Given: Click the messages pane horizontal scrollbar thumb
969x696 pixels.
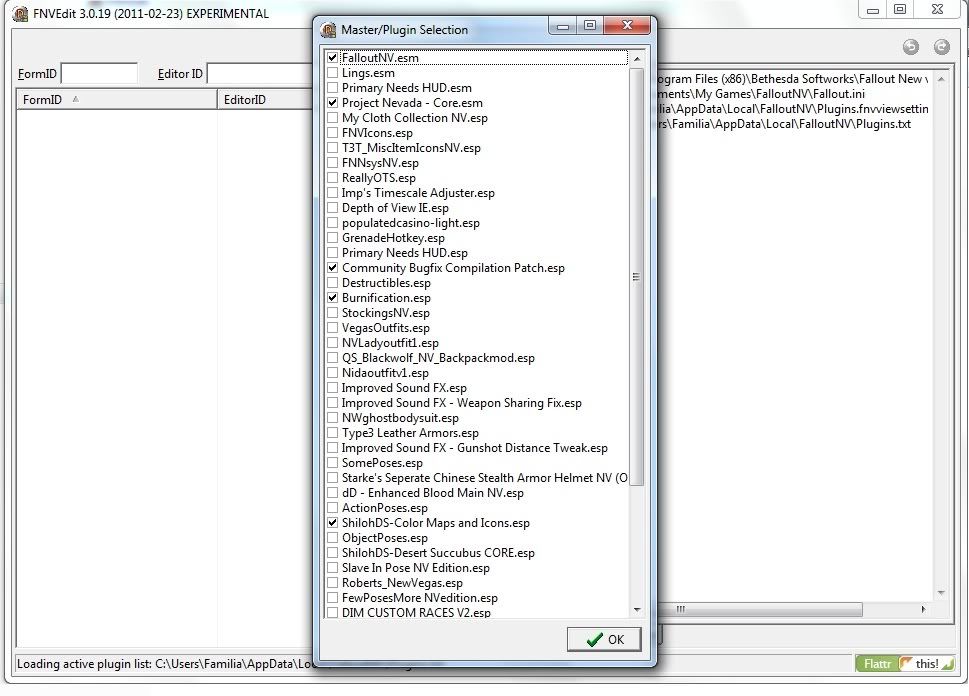Looking at the screenshot, I should (x=760, y=609).
